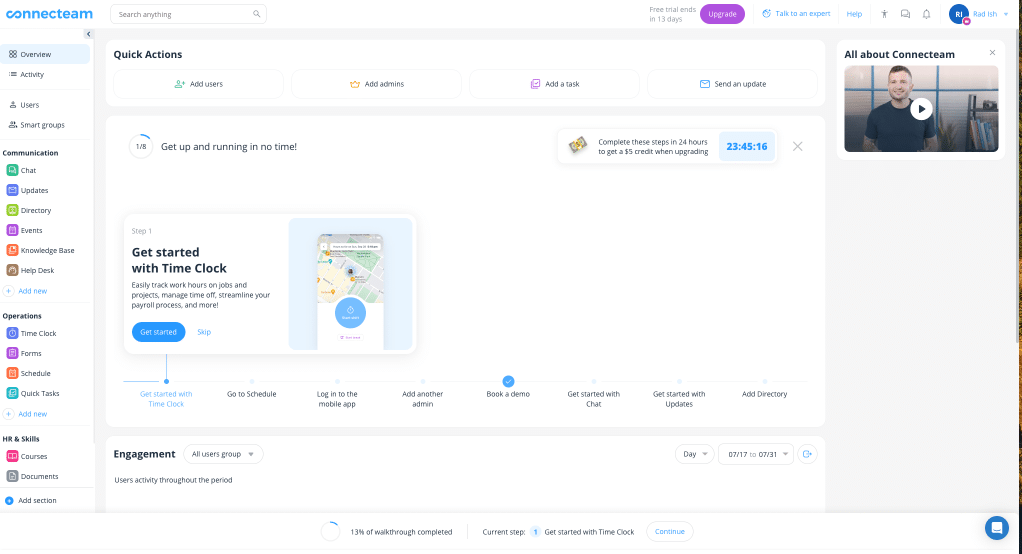Click the search magnifier icon

pyautogui.click(x=256, y=14)
